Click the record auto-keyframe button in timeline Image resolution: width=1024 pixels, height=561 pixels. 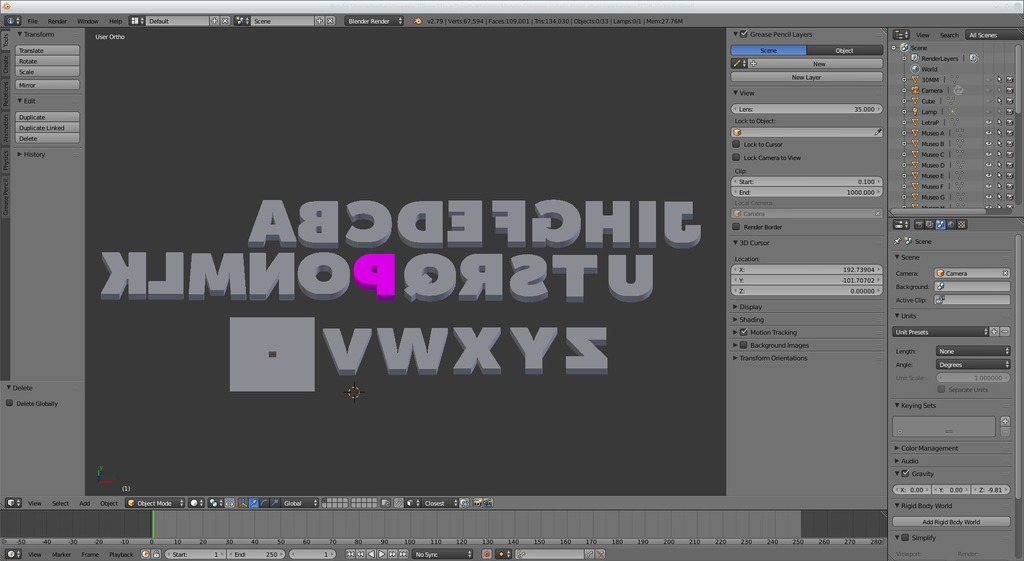coord(487,554)
